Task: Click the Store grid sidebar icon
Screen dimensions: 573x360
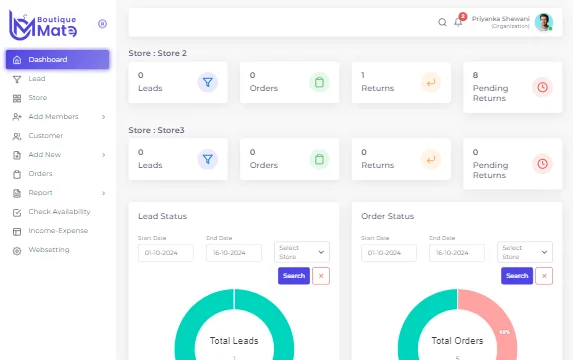Action: 17,98
